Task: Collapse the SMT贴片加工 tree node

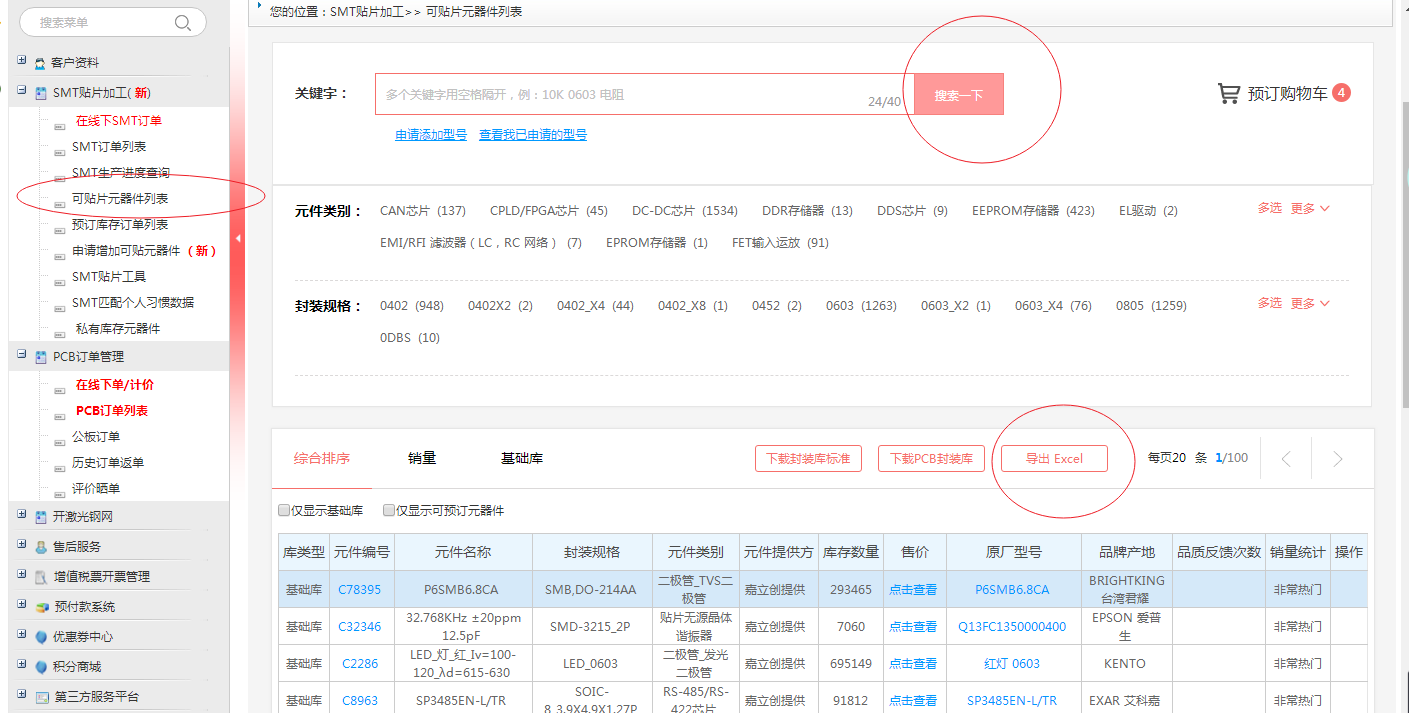Action: pyautogui.click(x=22, y=91)
